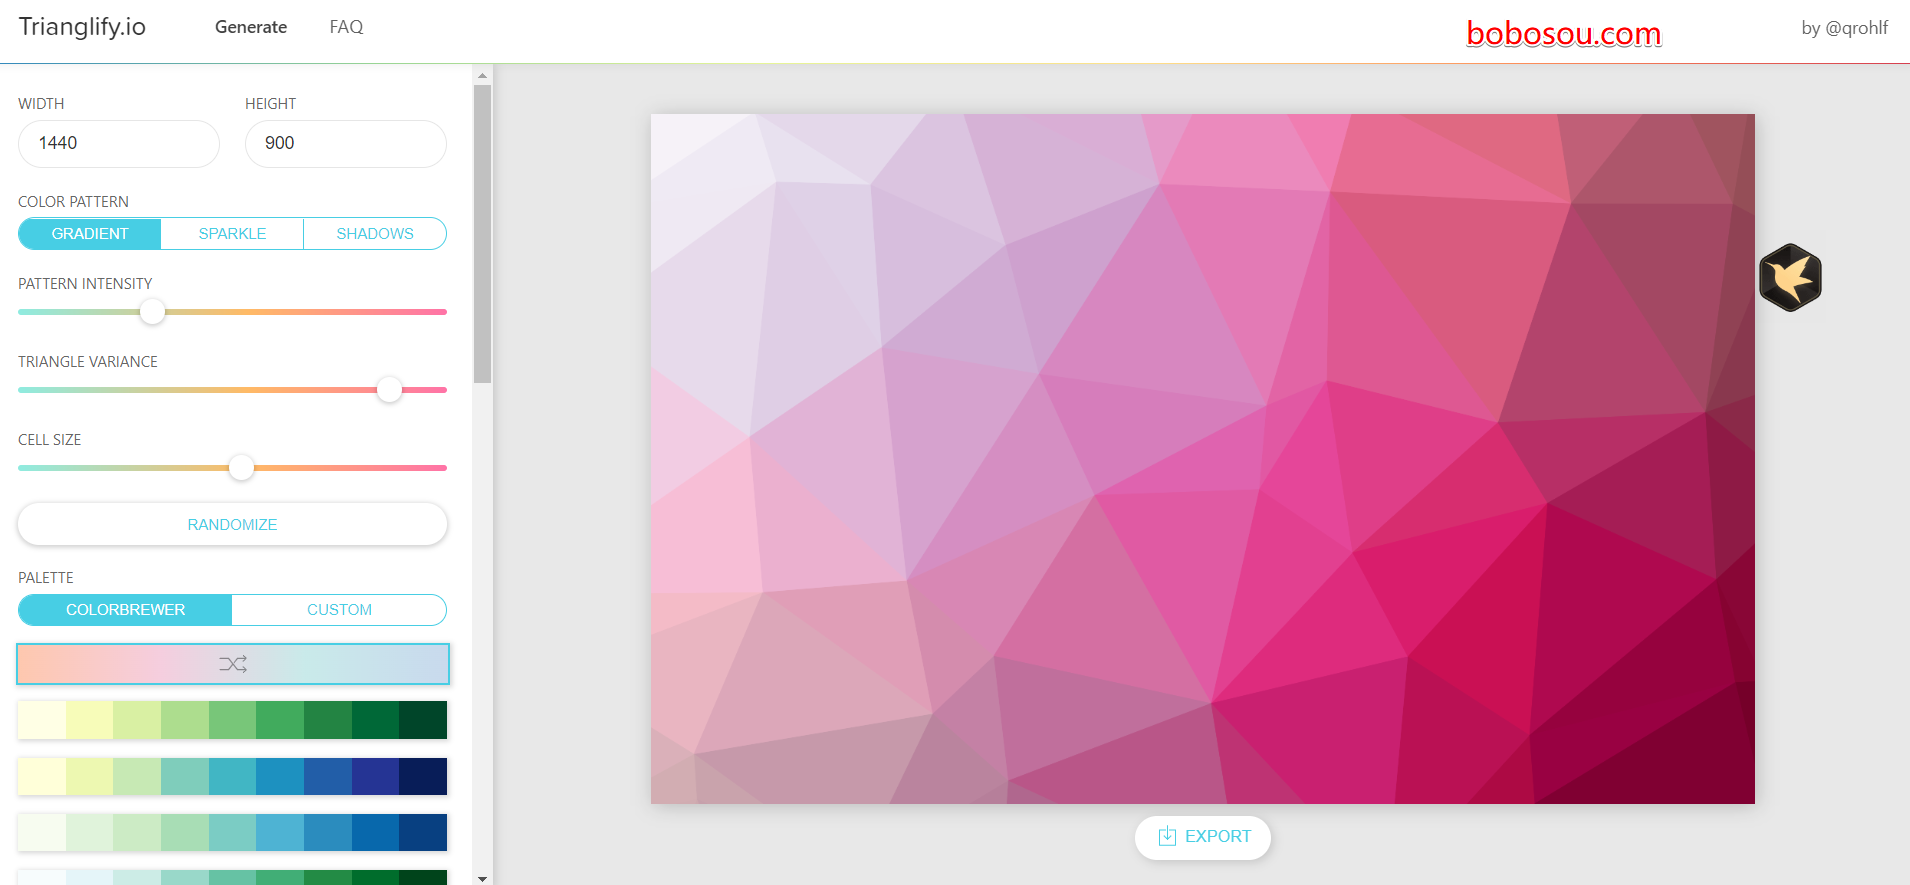Click the download icon on the Export button
Screen dimensions: 1910x885
[1167, 837]
